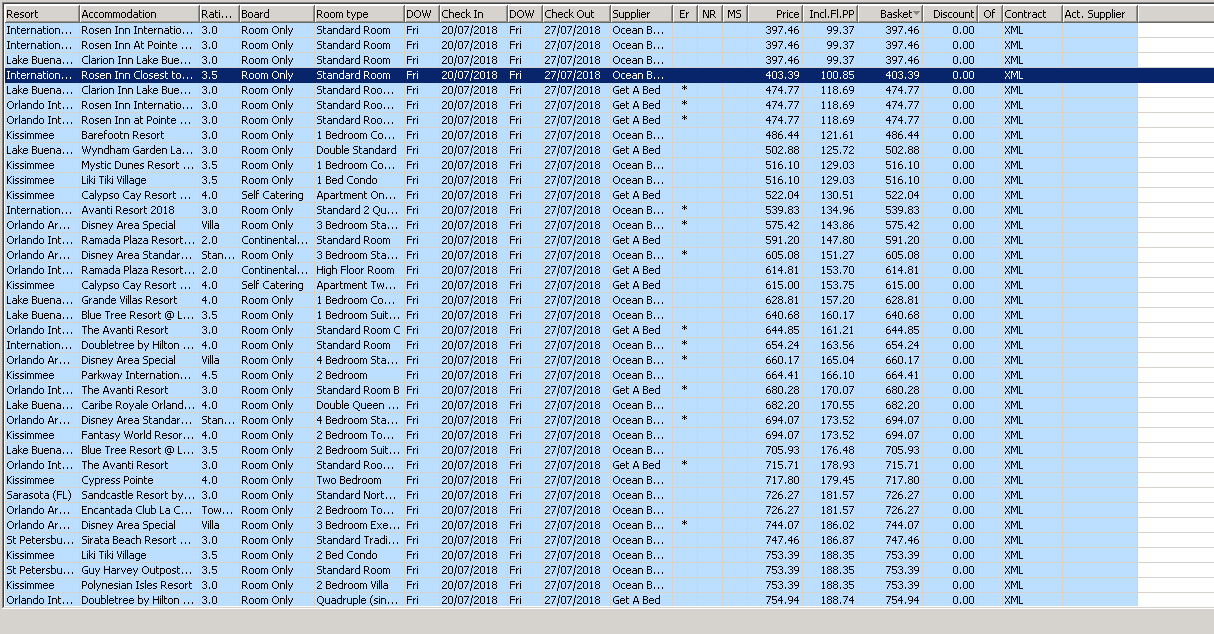
Task: Sort by the Accommodation column header
Action: click(139, 14)
